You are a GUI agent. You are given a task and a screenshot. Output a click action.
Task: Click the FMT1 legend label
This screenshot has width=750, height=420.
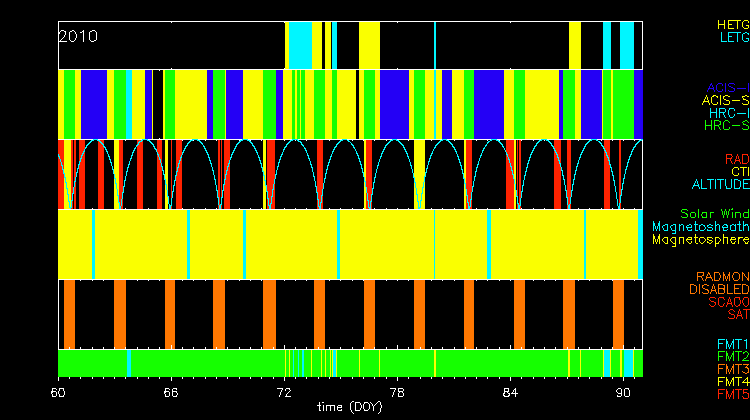[x=731, y=344]
